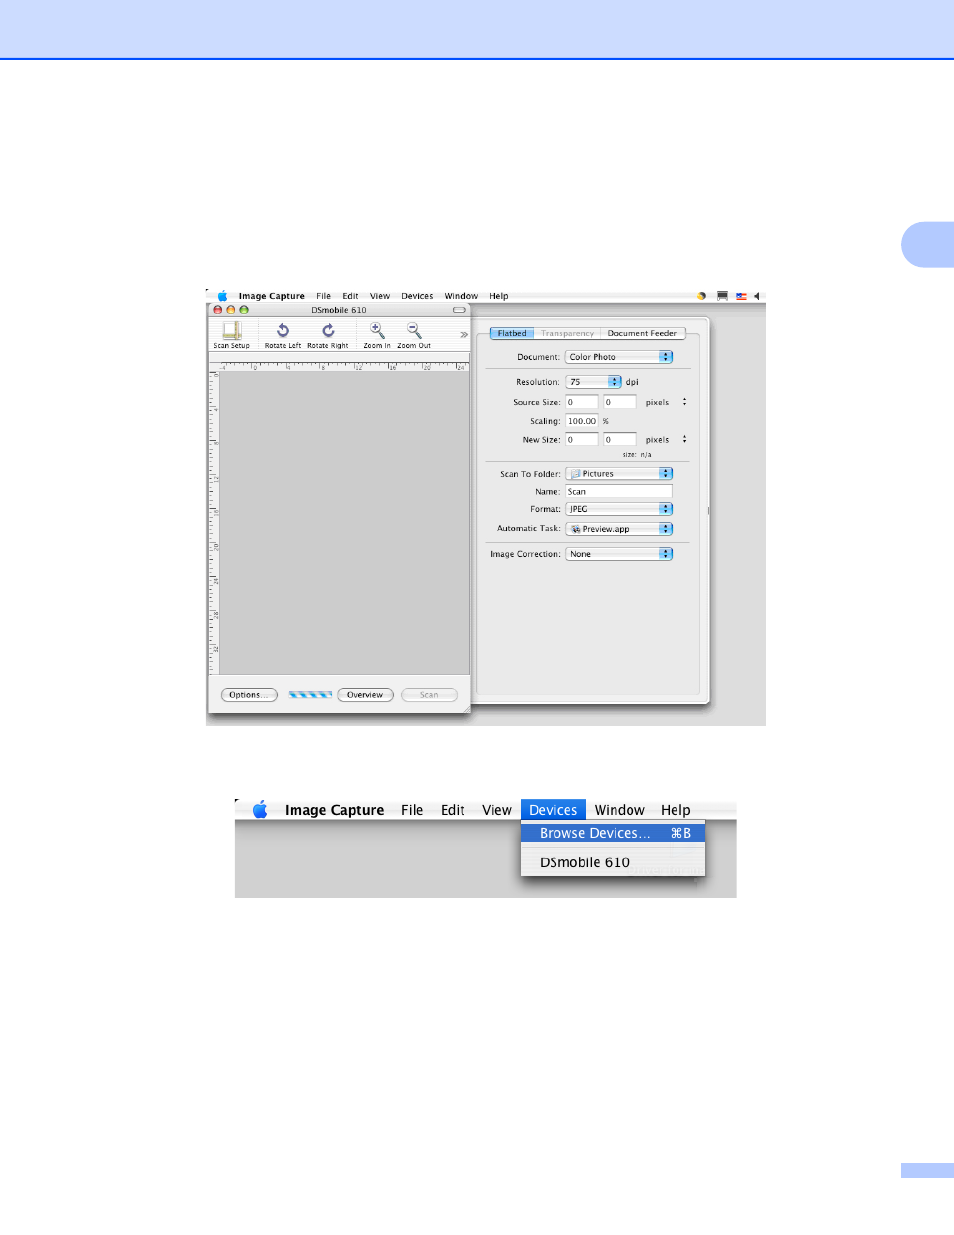Change New Size pixels unit stepper
Image resolution: width=954 pixels, height=1235 pixels.
(x=684, y=439)
